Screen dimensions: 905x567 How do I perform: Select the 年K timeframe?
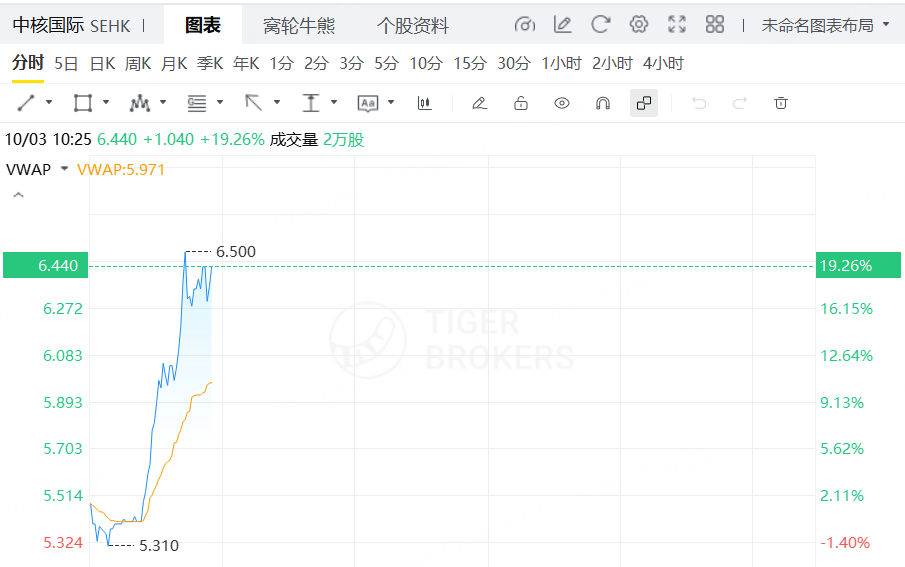(246, 63)
